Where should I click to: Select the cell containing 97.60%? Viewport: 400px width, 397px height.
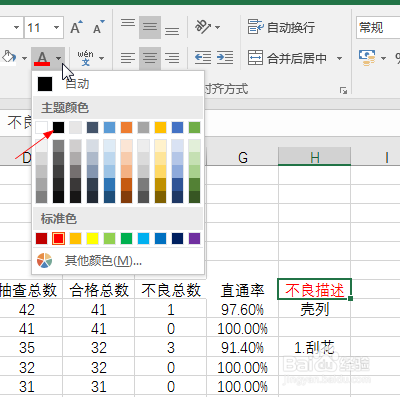[x=242, y=309]
